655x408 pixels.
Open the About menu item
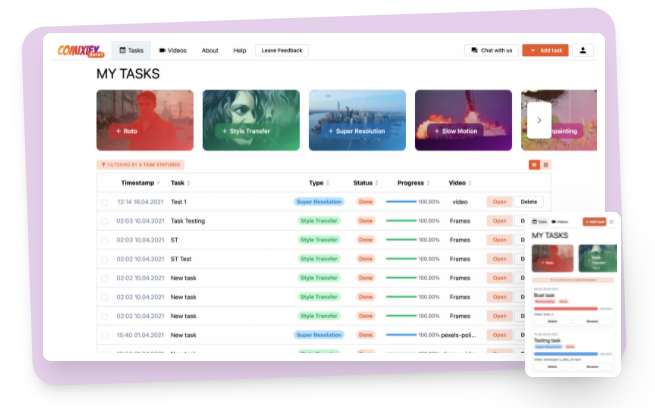(x=210, y=50)
